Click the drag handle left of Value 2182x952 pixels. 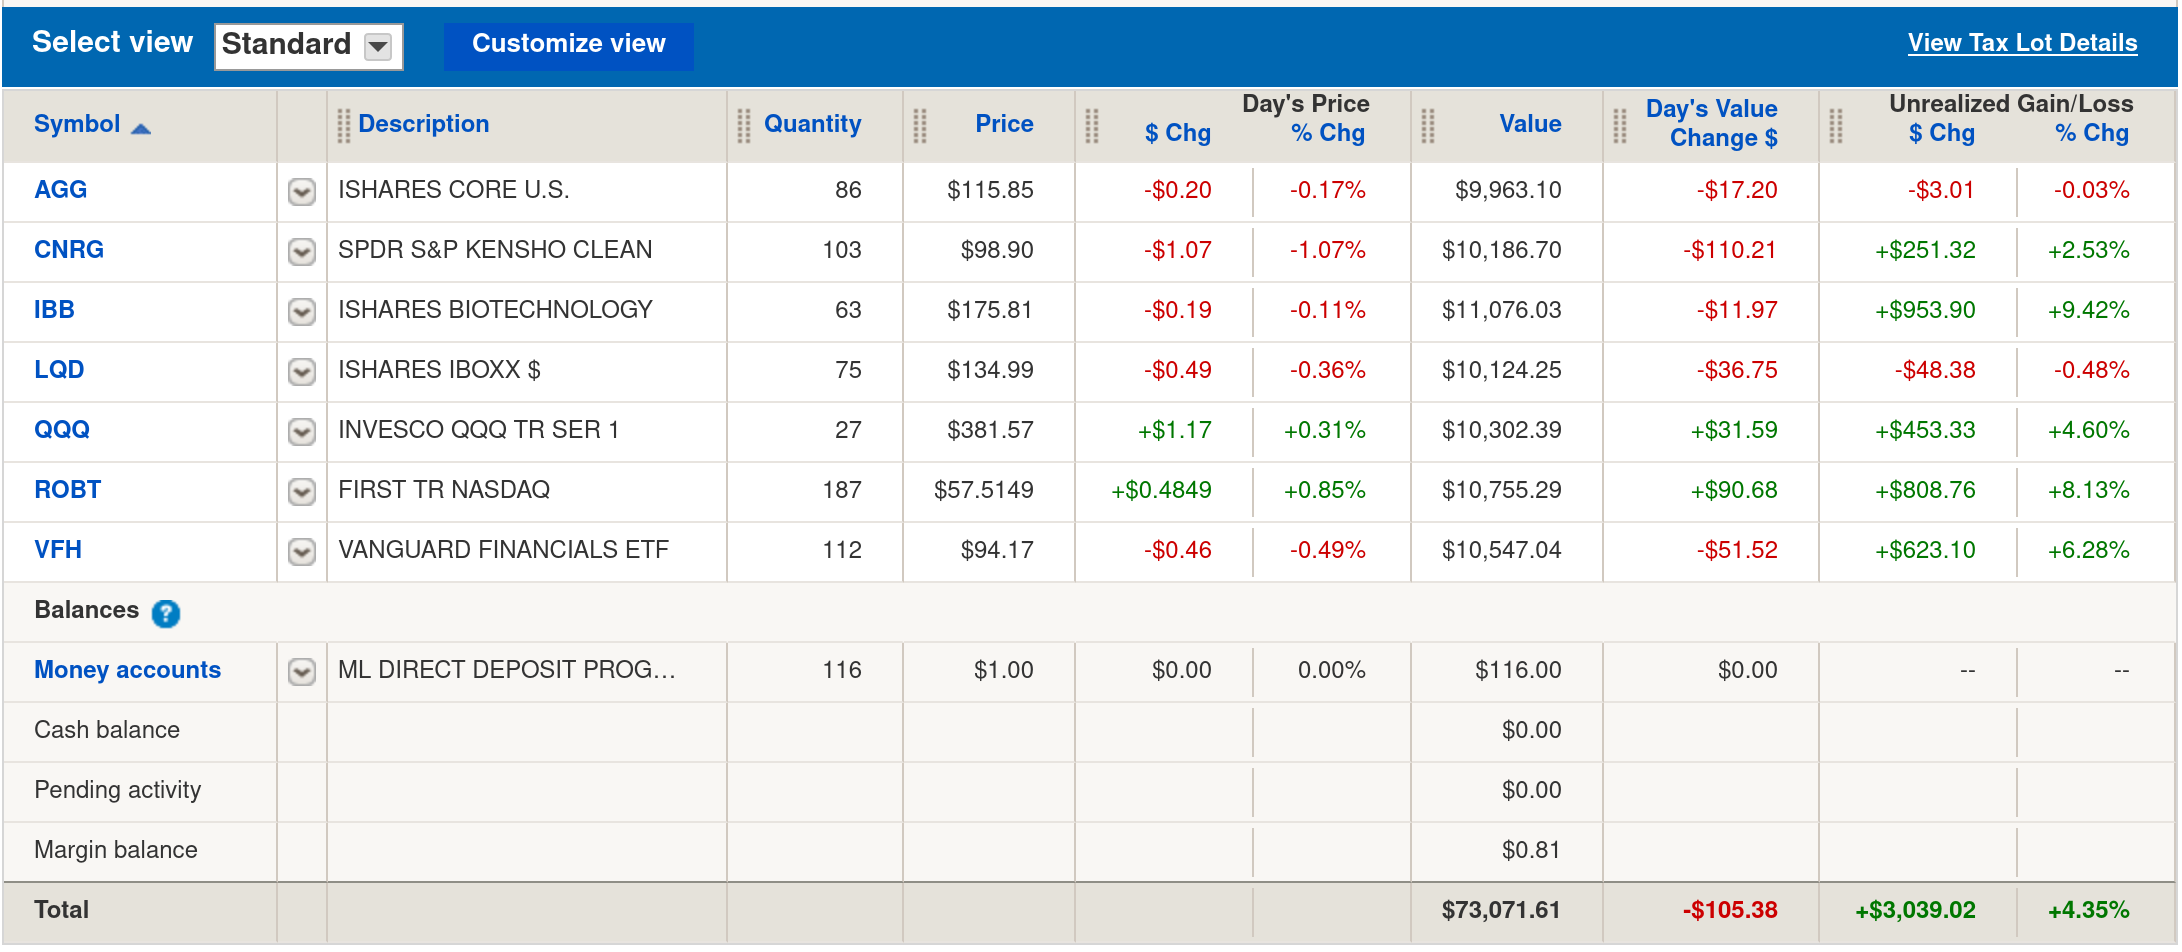tap(1427, 125)
